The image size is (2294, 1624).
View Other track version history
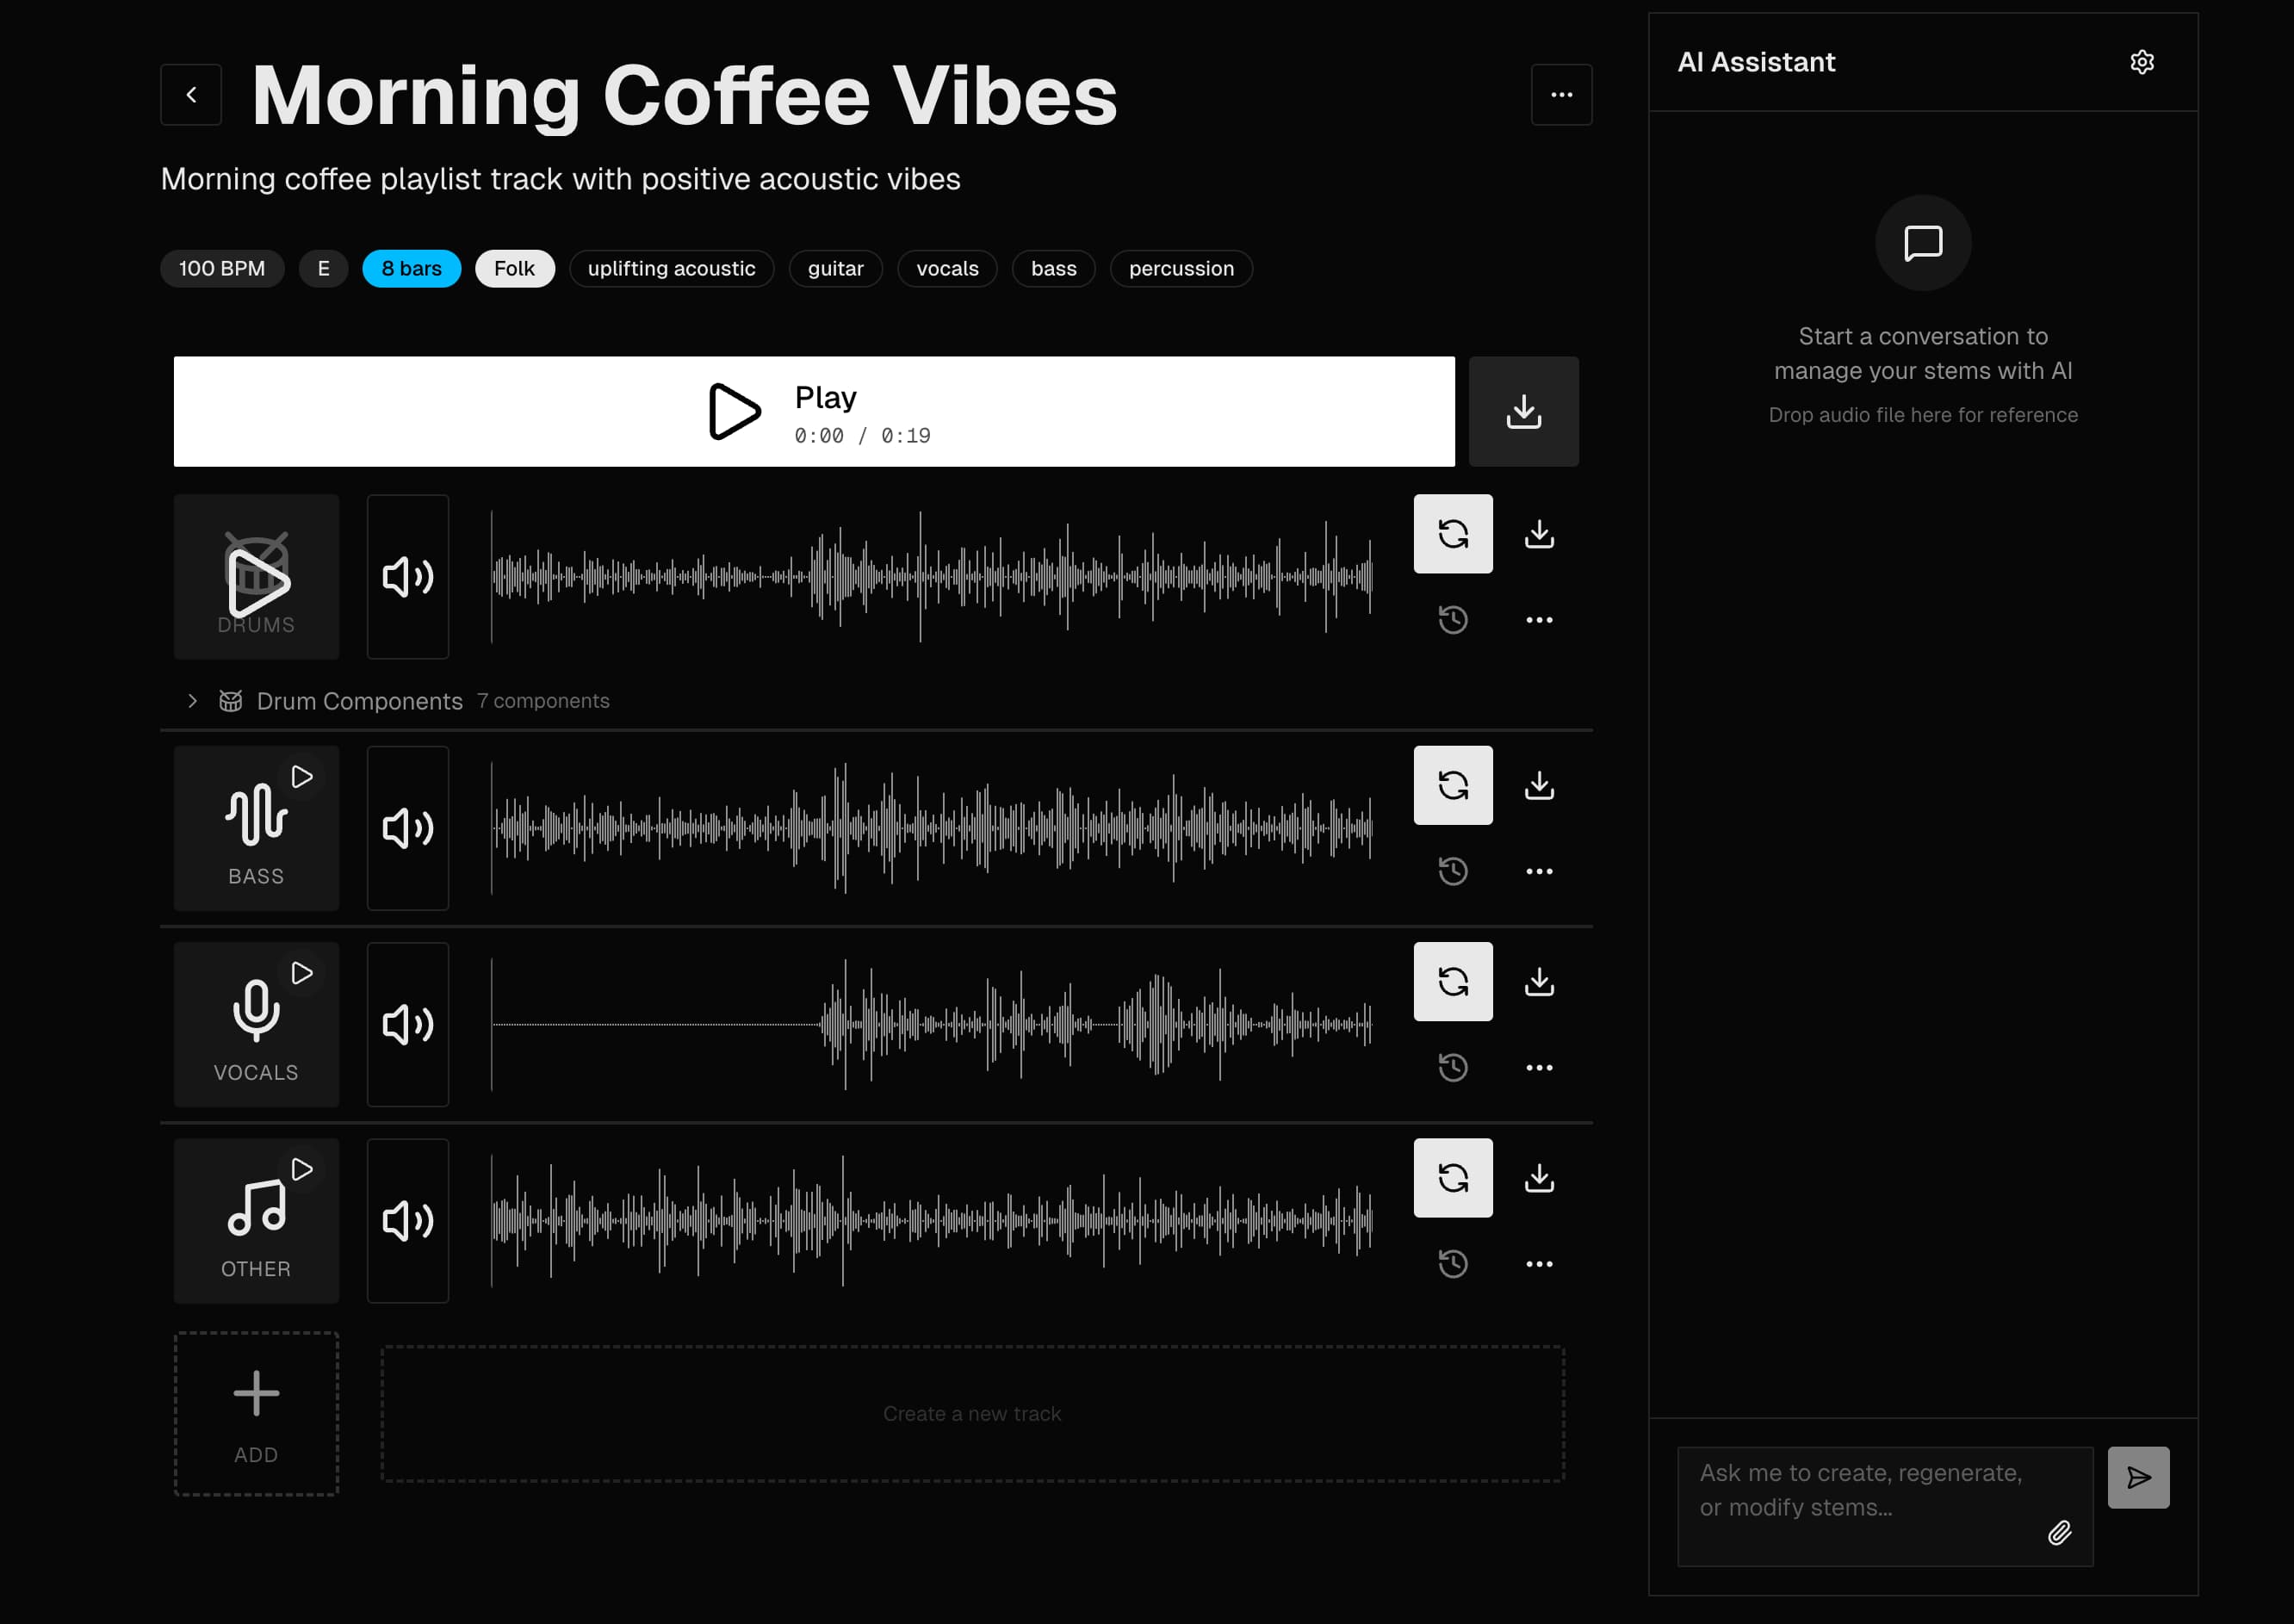[x=1453, y=1263]
